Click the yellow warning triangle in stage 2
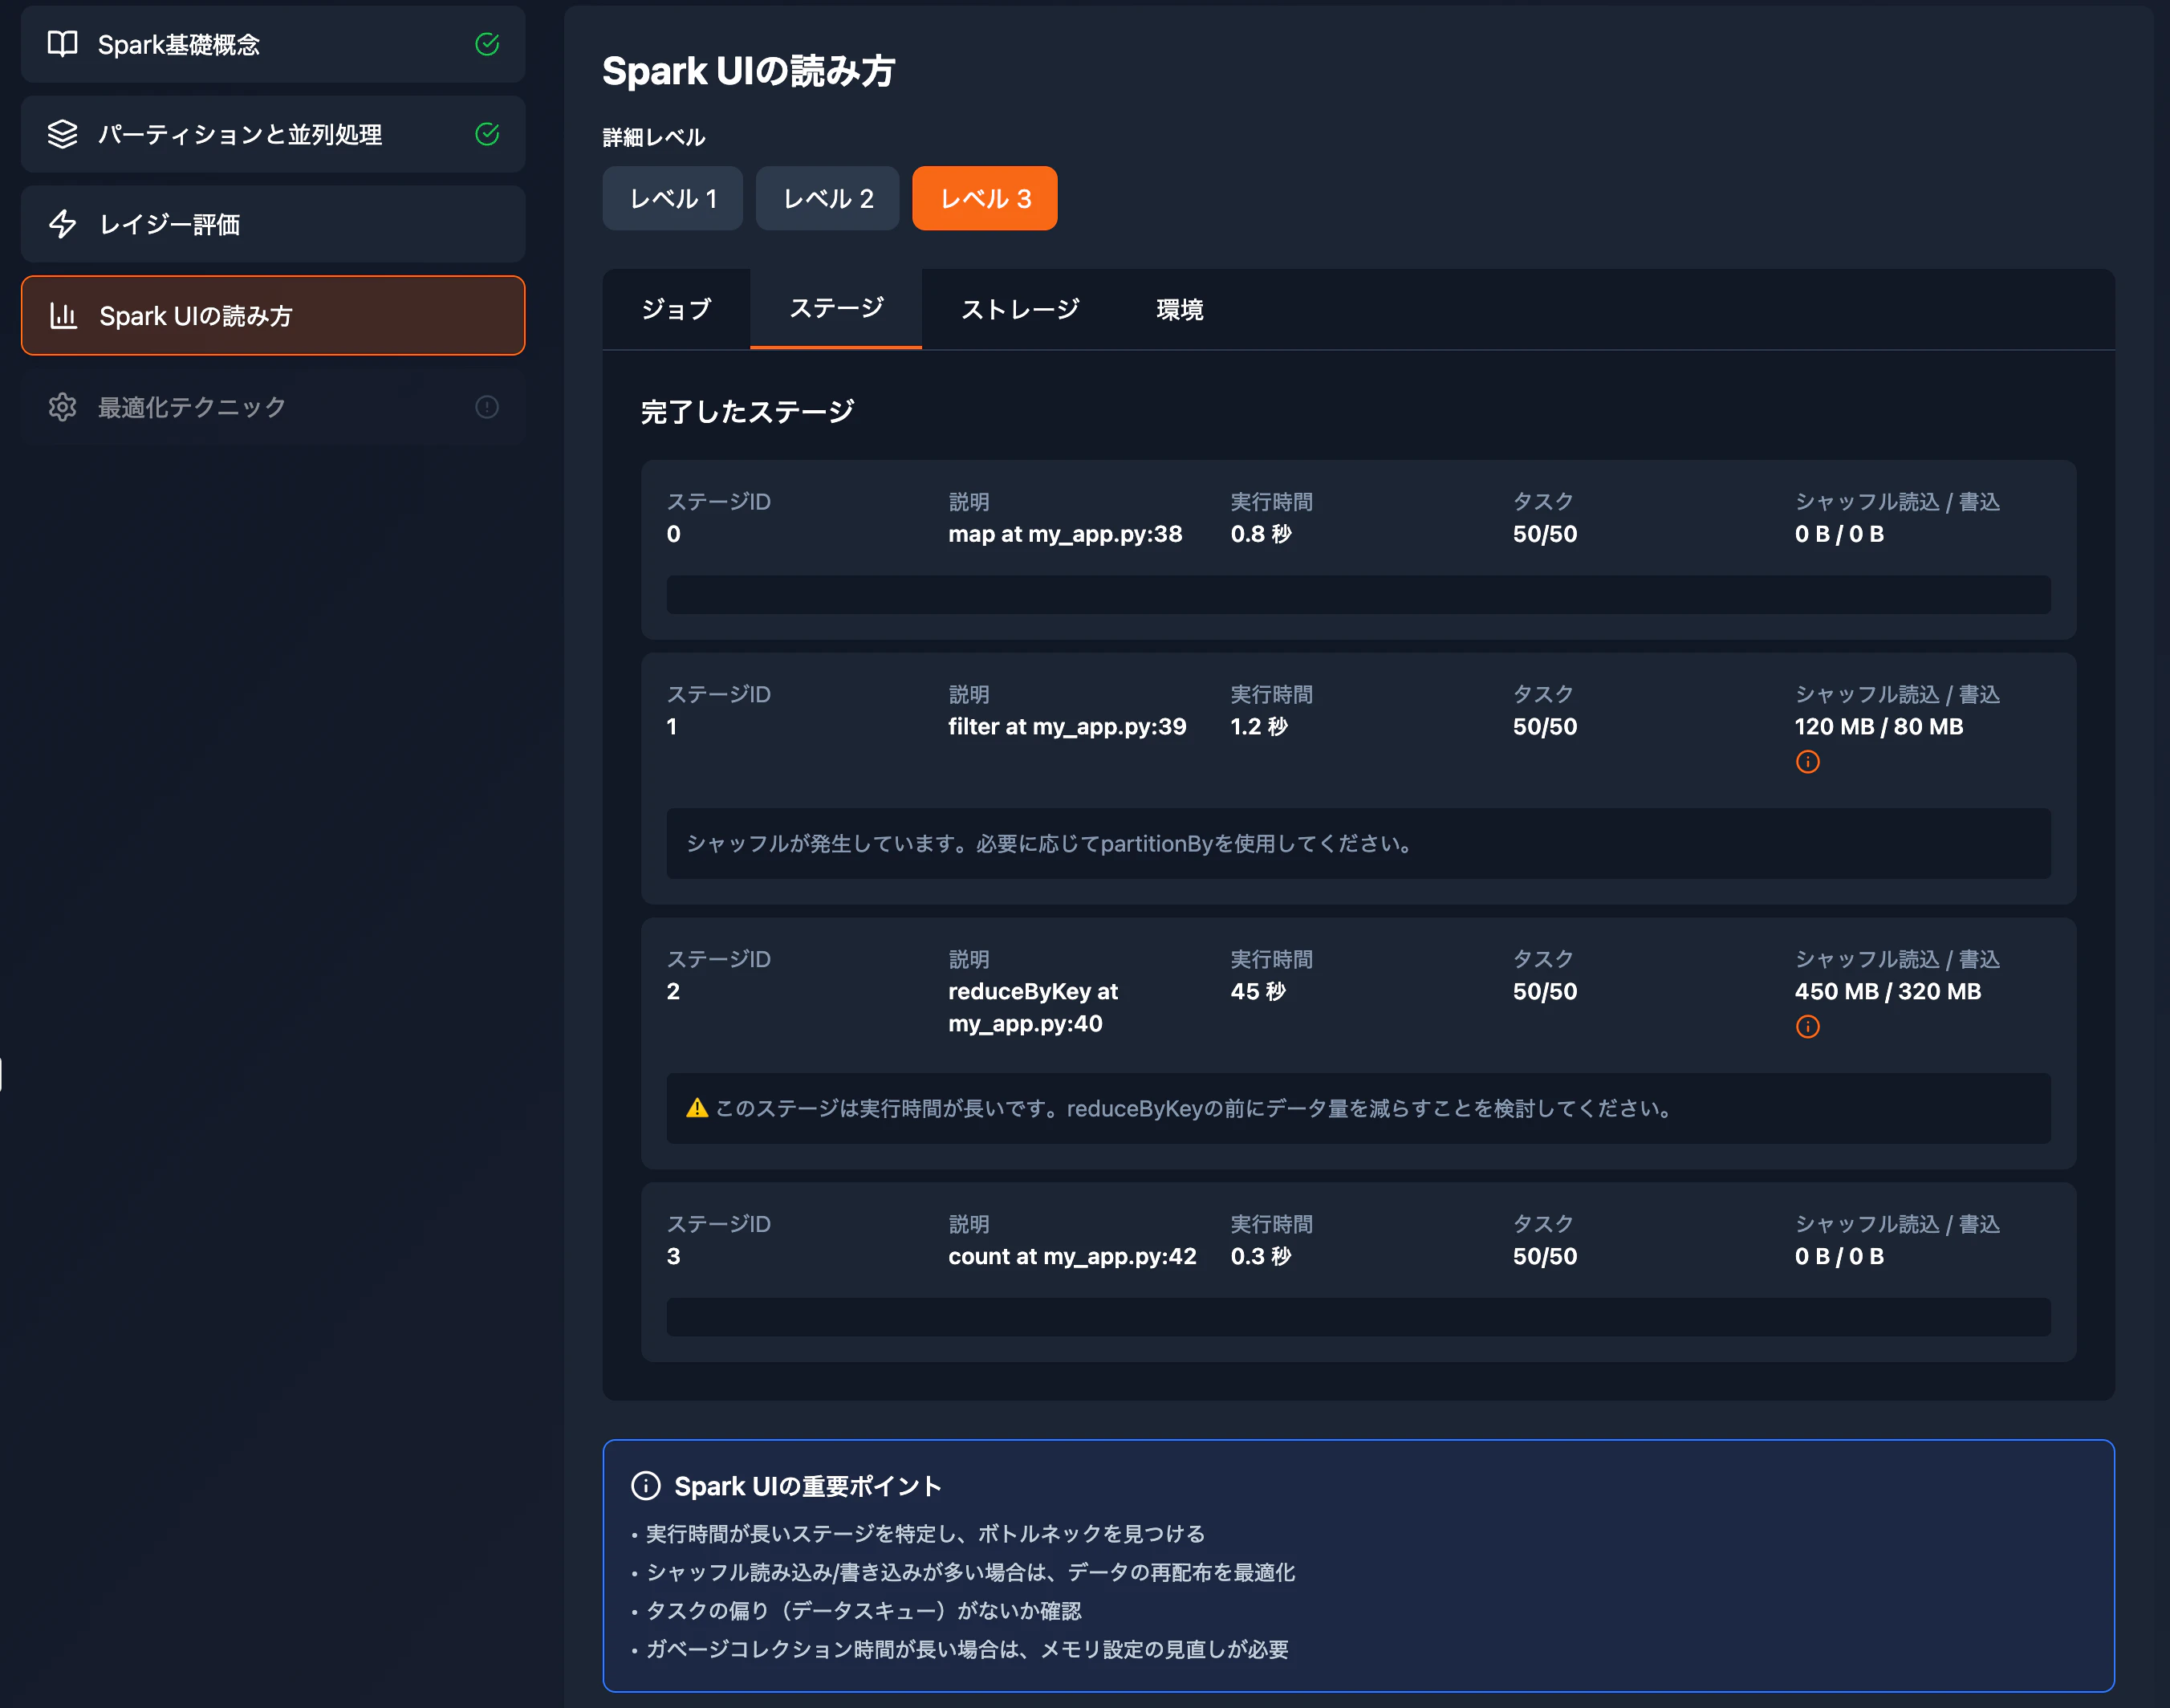This screenshot has width=2170, height=1708. (697, 1108)
